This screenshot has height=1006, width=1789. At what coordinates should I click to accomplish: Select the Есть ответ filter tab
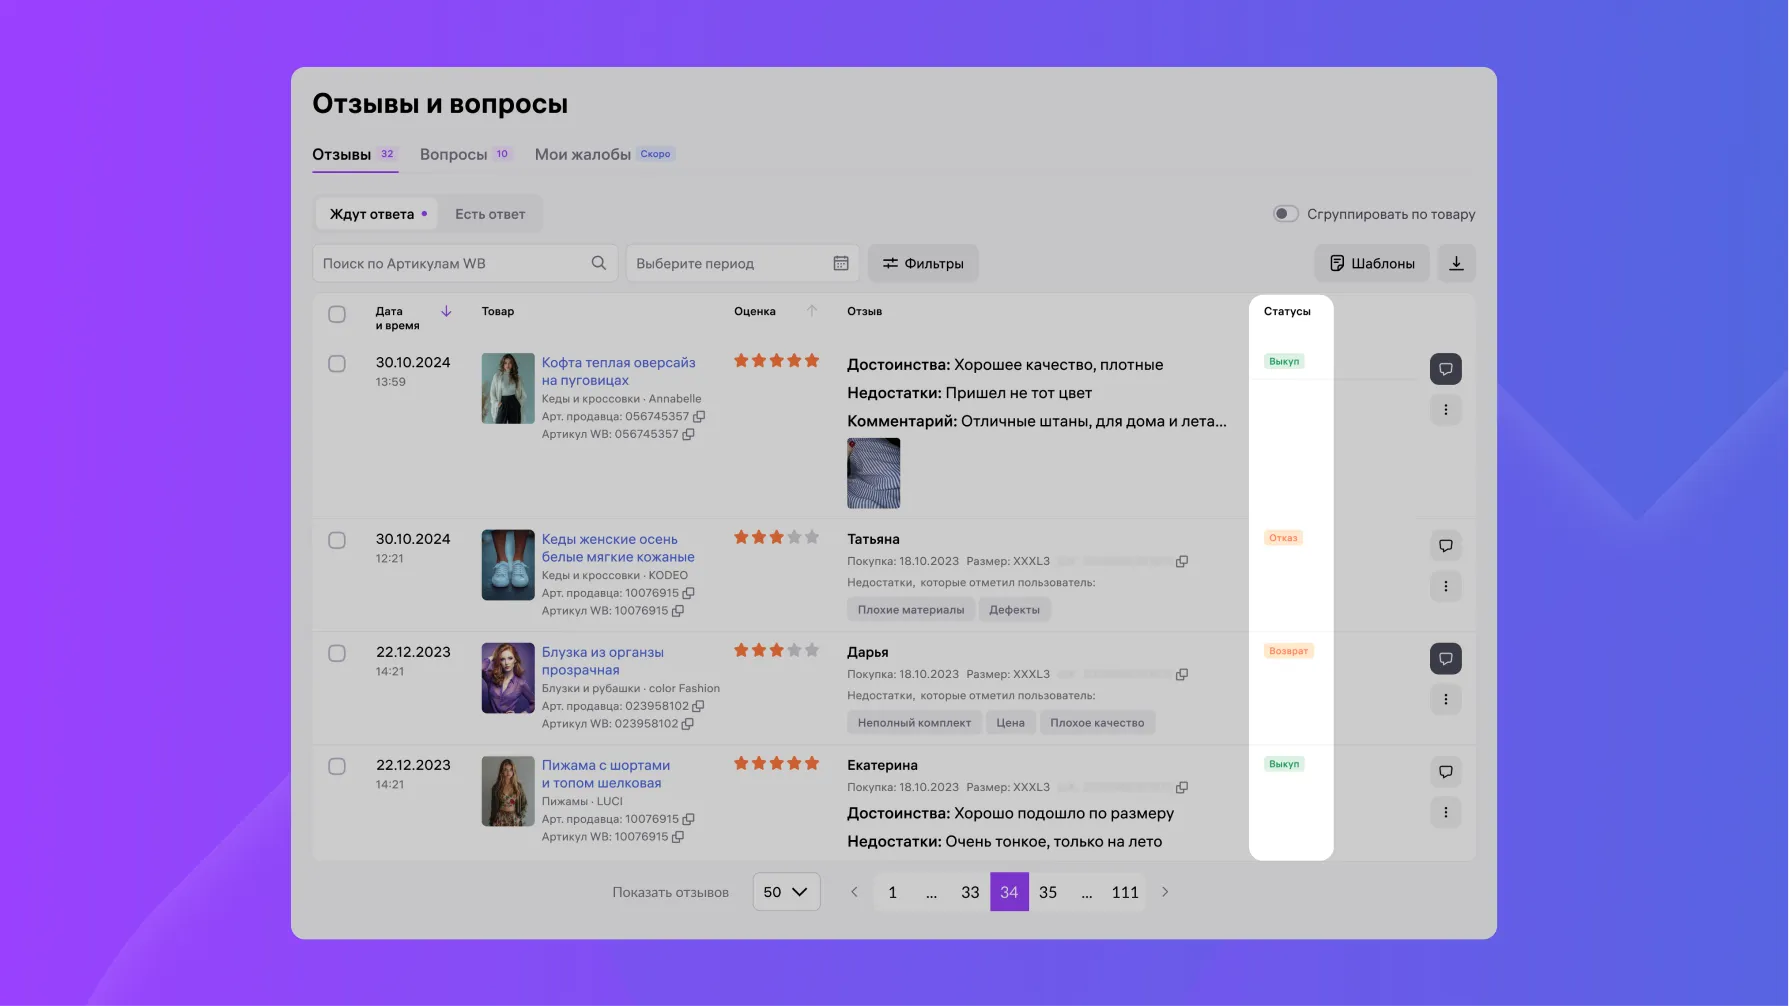click(490, 214)
